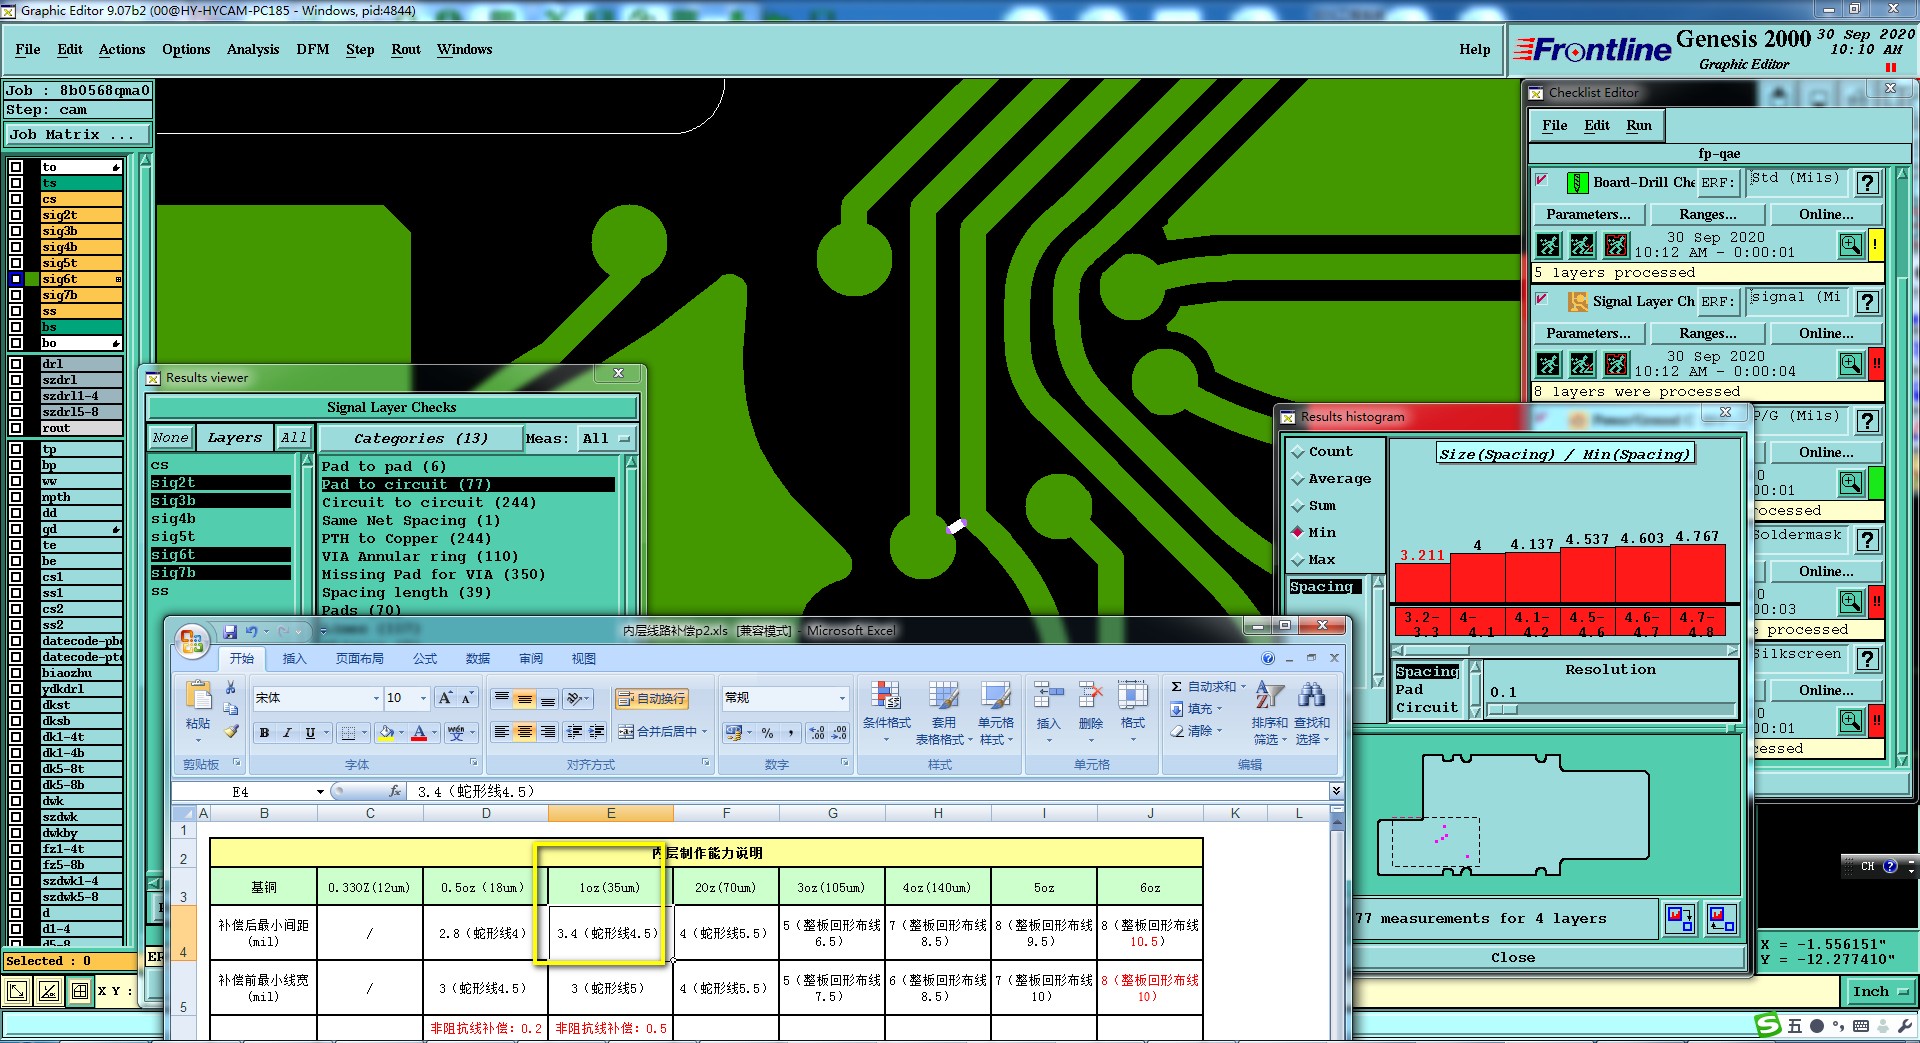Click Excel formula bar fx icon
Viewport: 1920px width, 1043px height.
tap(395, 791)
